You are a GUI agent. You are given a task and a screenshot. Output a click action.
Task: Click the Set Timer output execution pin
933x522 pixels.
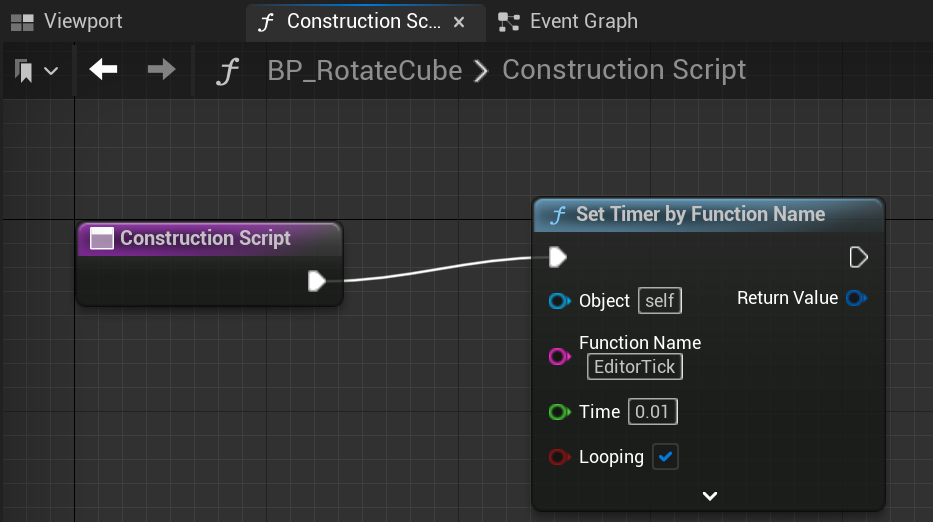coord(857,258)
